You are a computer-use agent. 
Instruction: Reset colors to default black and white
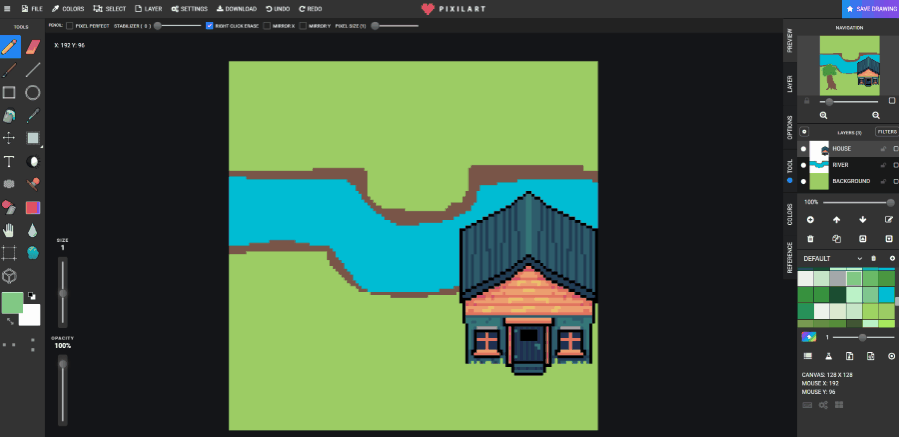(32, 296)
